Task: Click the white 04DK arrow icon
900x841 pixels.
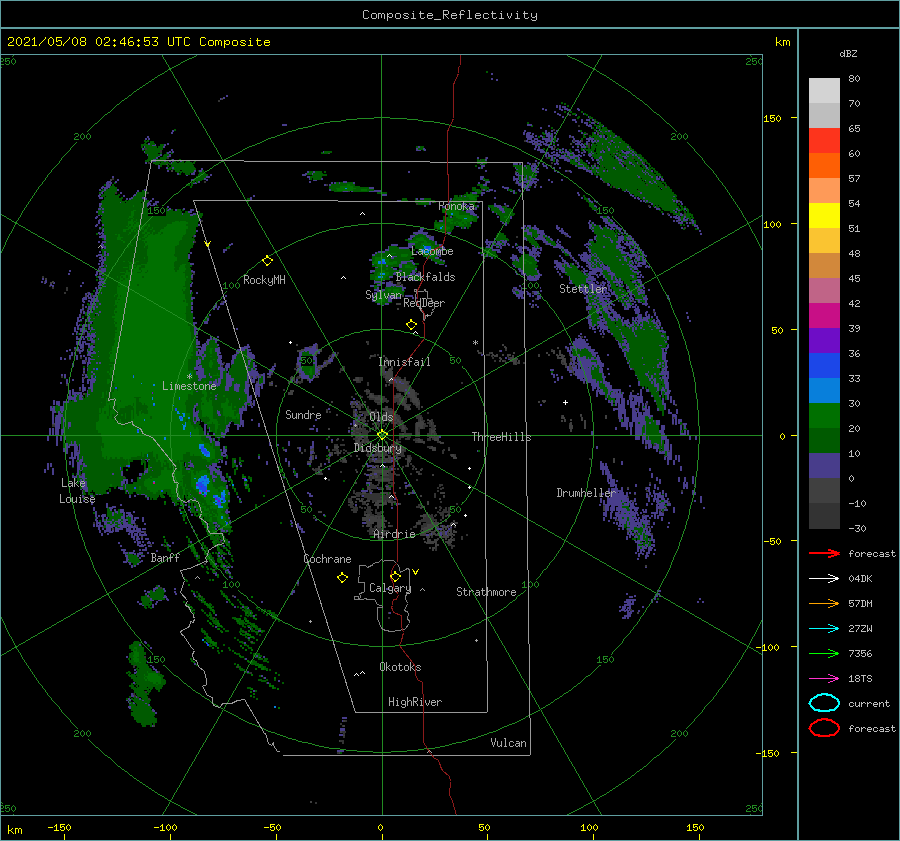Action: pos(824,579)
